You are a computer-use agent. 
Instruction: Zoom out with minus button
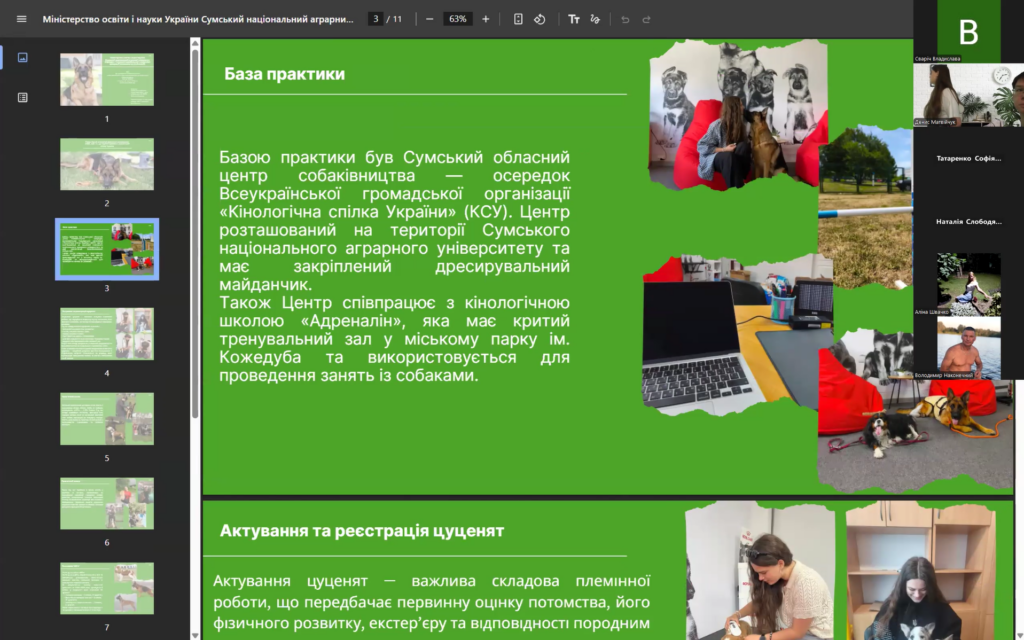(x=429, y=19)
